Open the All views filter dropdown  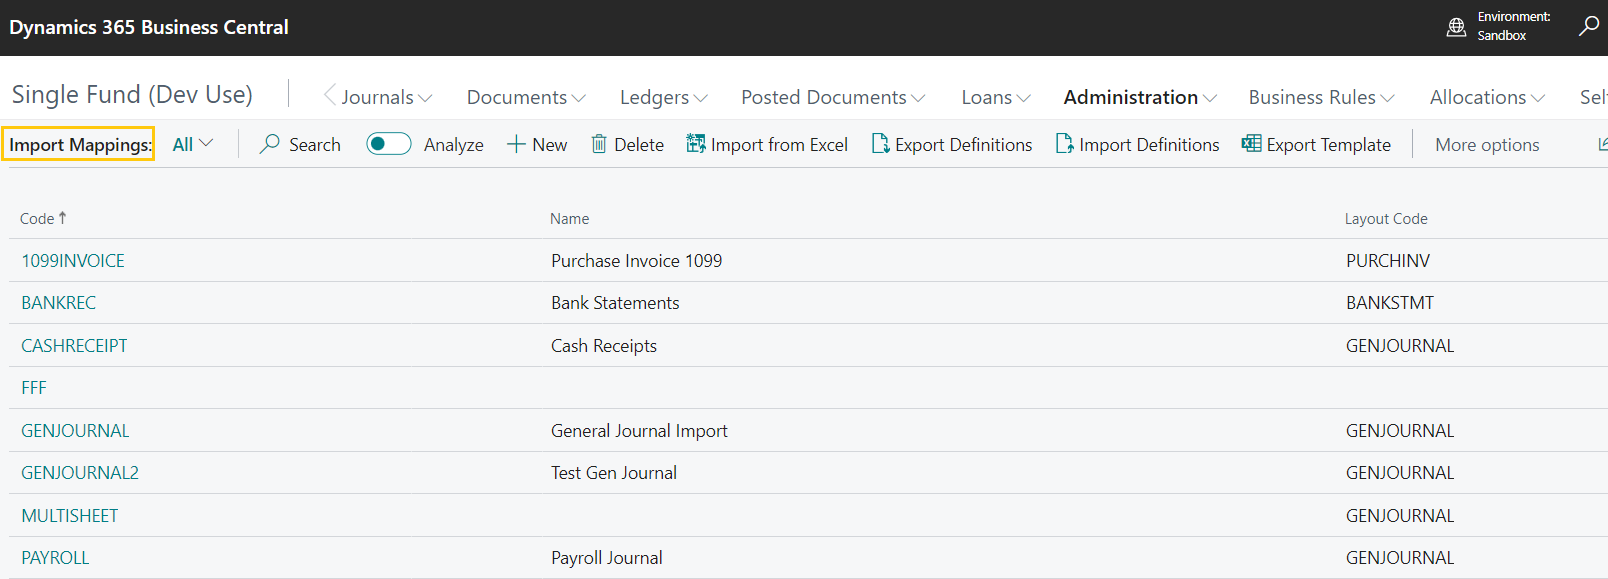pos(193,144)
